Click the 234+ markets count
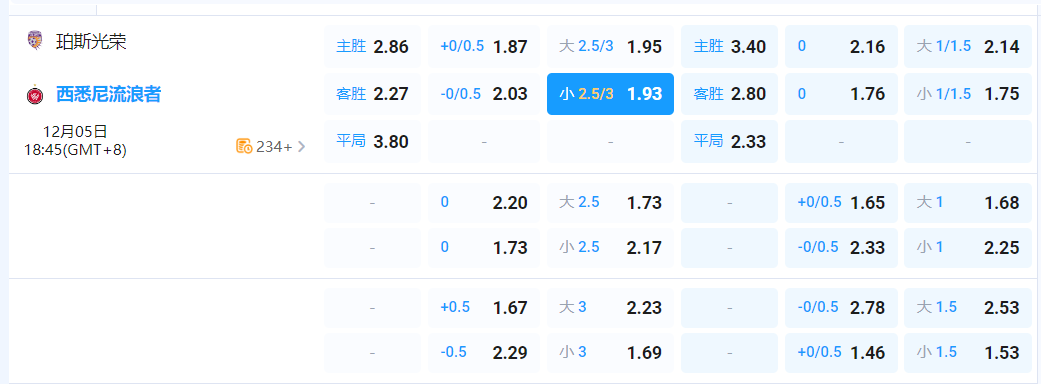This screenshot has width=1041, height=384. 274,147
